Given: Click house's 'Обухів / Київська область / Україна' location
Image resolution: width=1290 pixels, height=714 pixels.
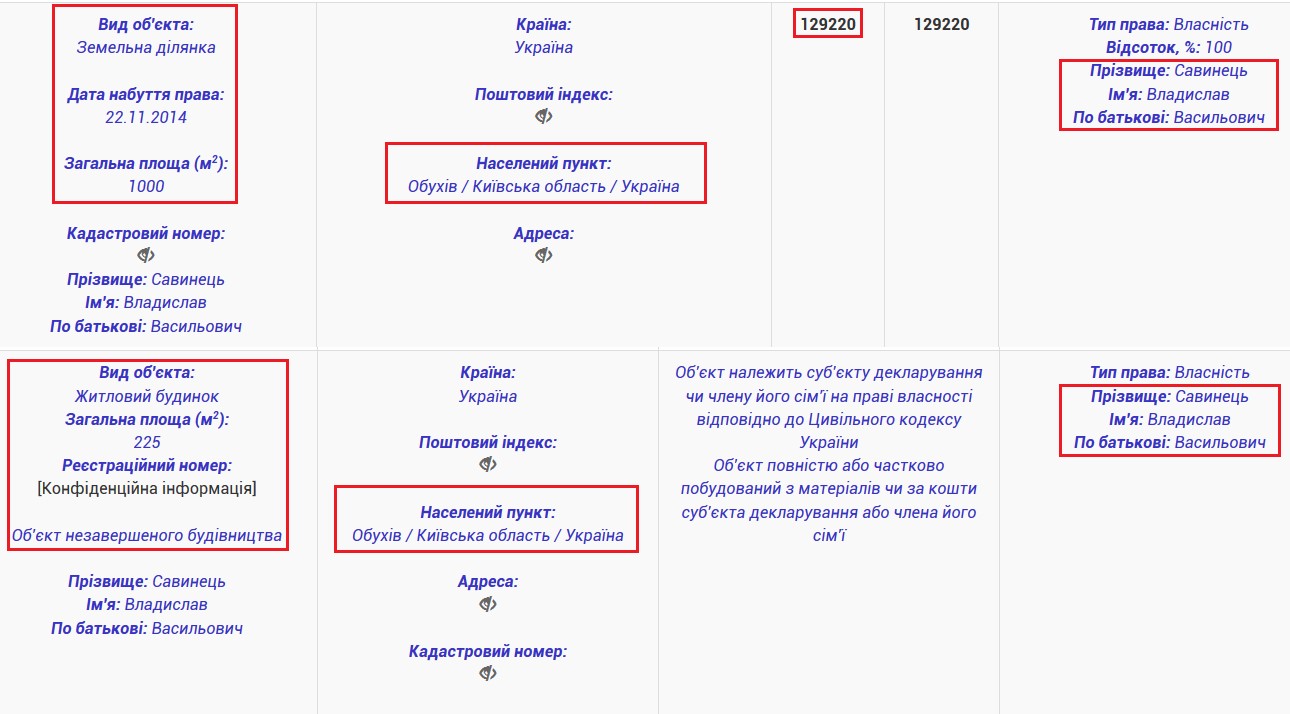Looking at the screenshot, I should coord(488,535).
